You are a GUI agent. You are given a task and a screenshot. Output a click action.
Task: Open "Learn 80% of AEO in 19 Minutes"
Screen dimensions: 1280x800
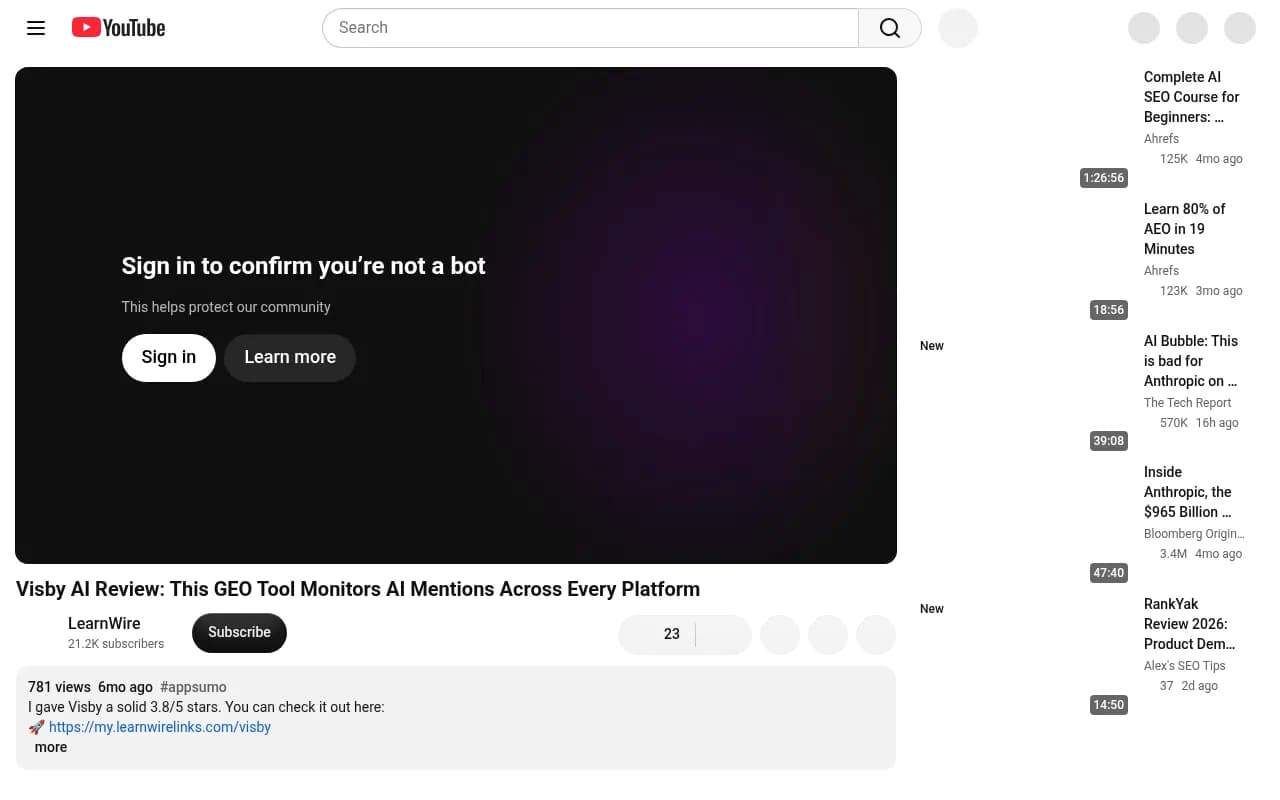[1184, 229]
